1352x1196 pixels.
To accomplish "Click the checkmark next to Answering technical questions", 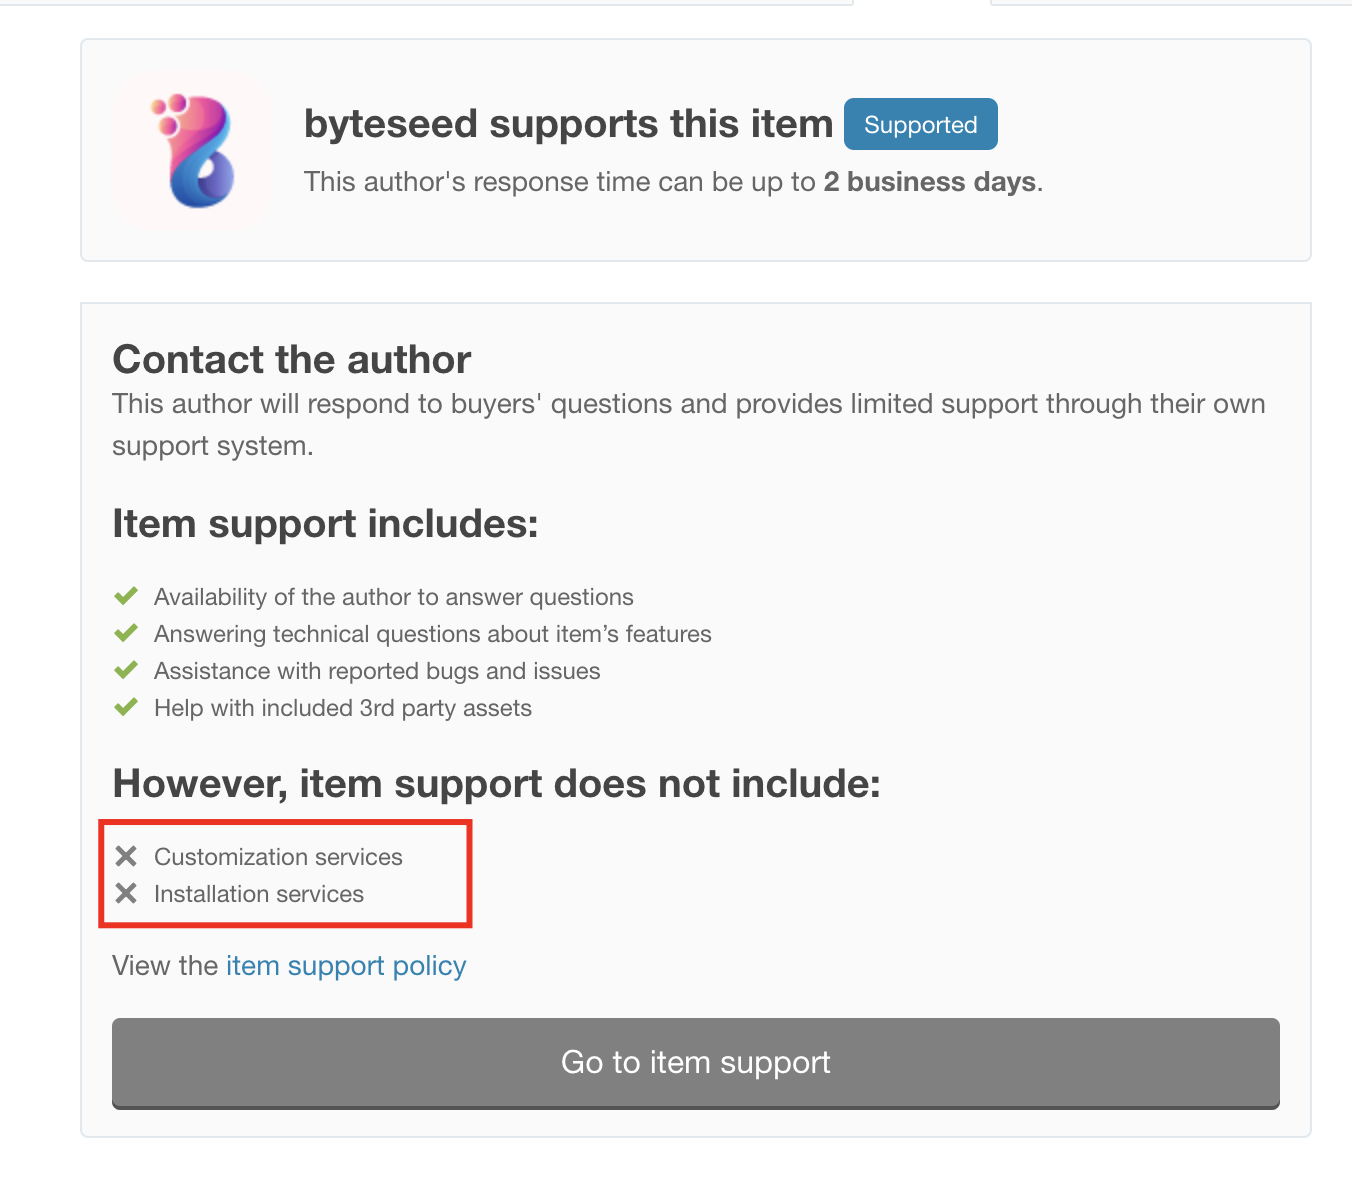I will pyautogui.click(x=126, y=634).
